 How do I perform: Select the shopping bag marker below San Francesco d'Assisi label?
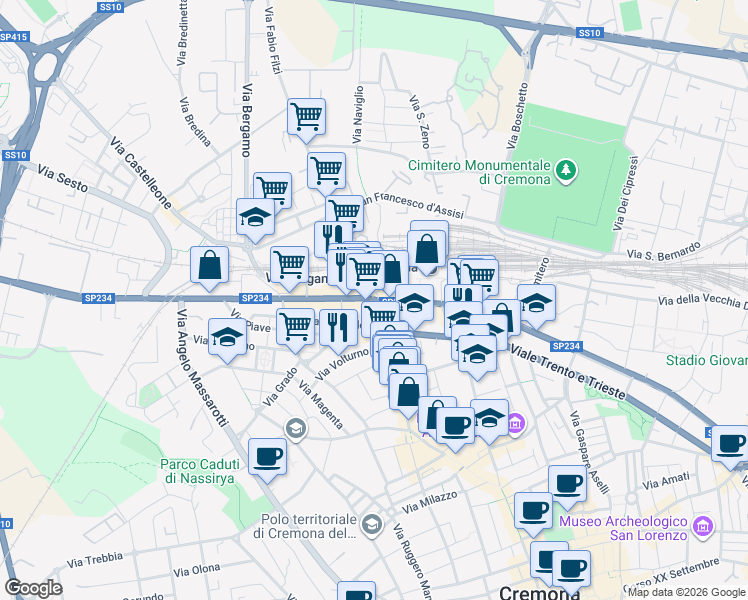[x=426, y=248]
